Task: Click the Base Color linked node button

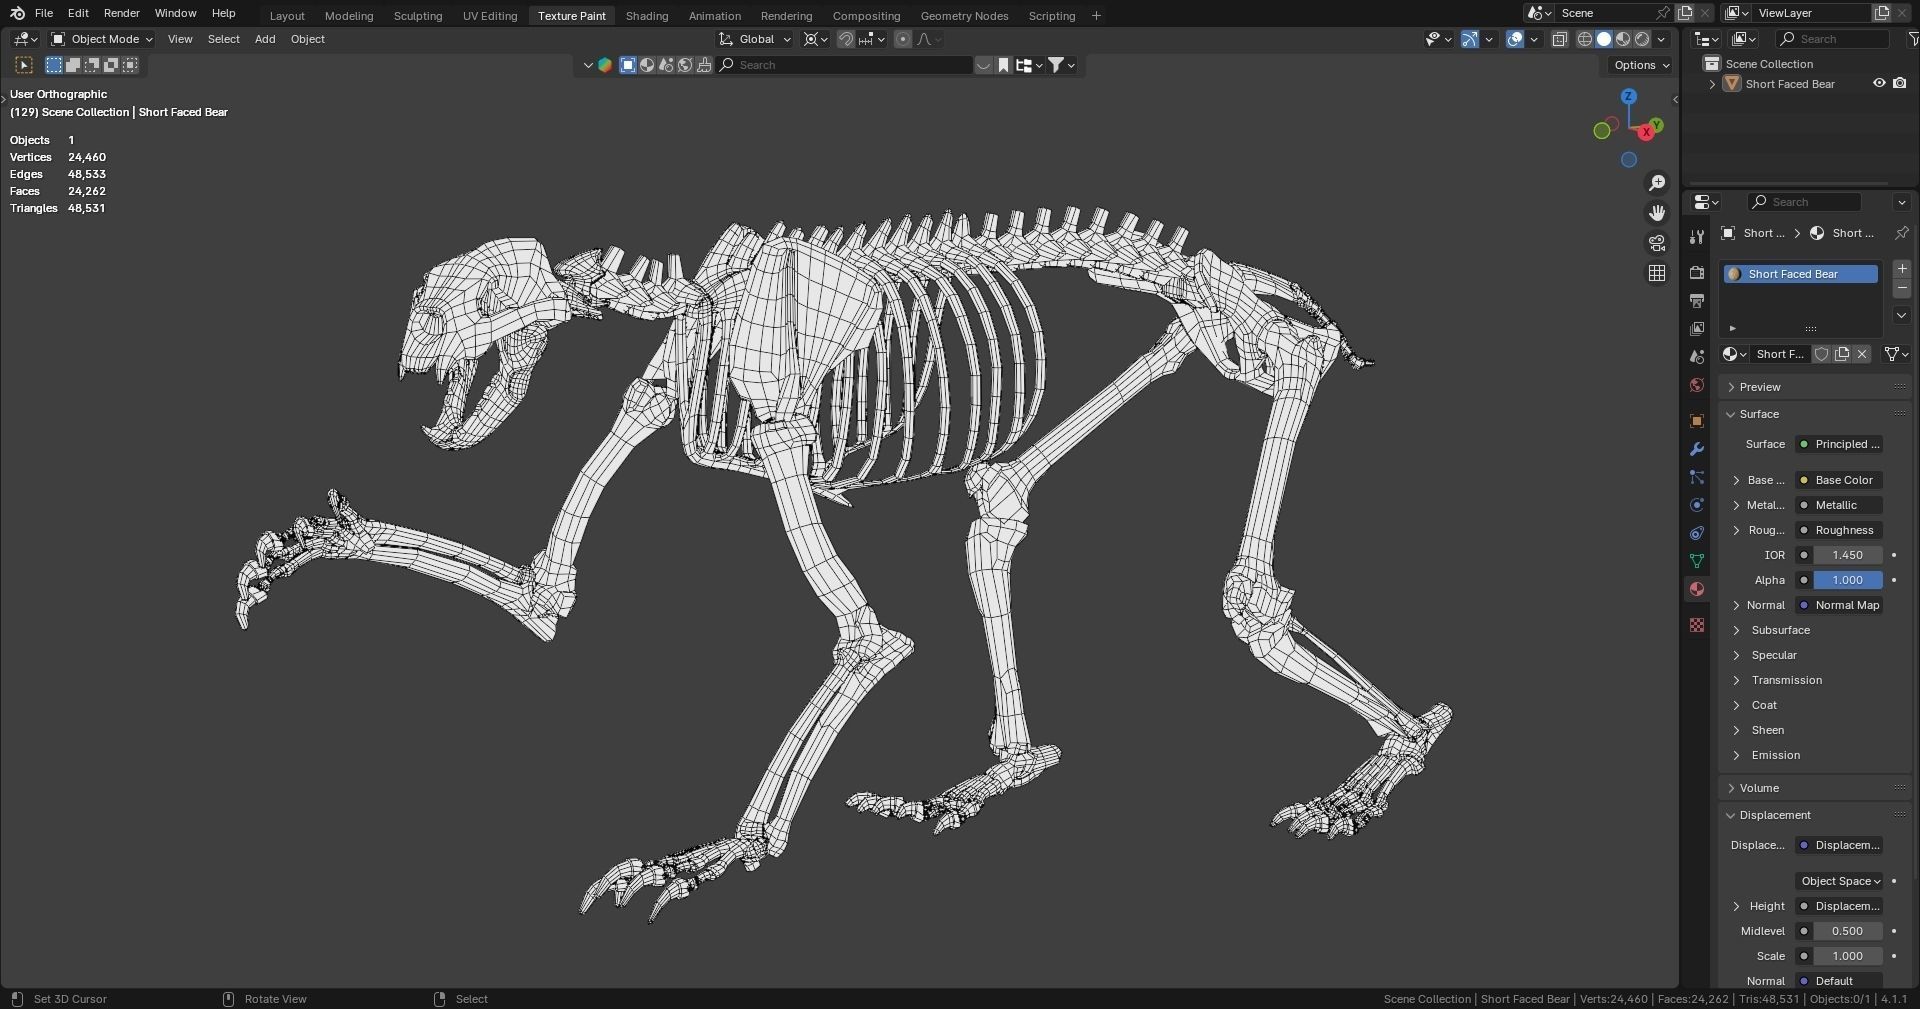Action: pyautogui.click(x=1839, y=480)
